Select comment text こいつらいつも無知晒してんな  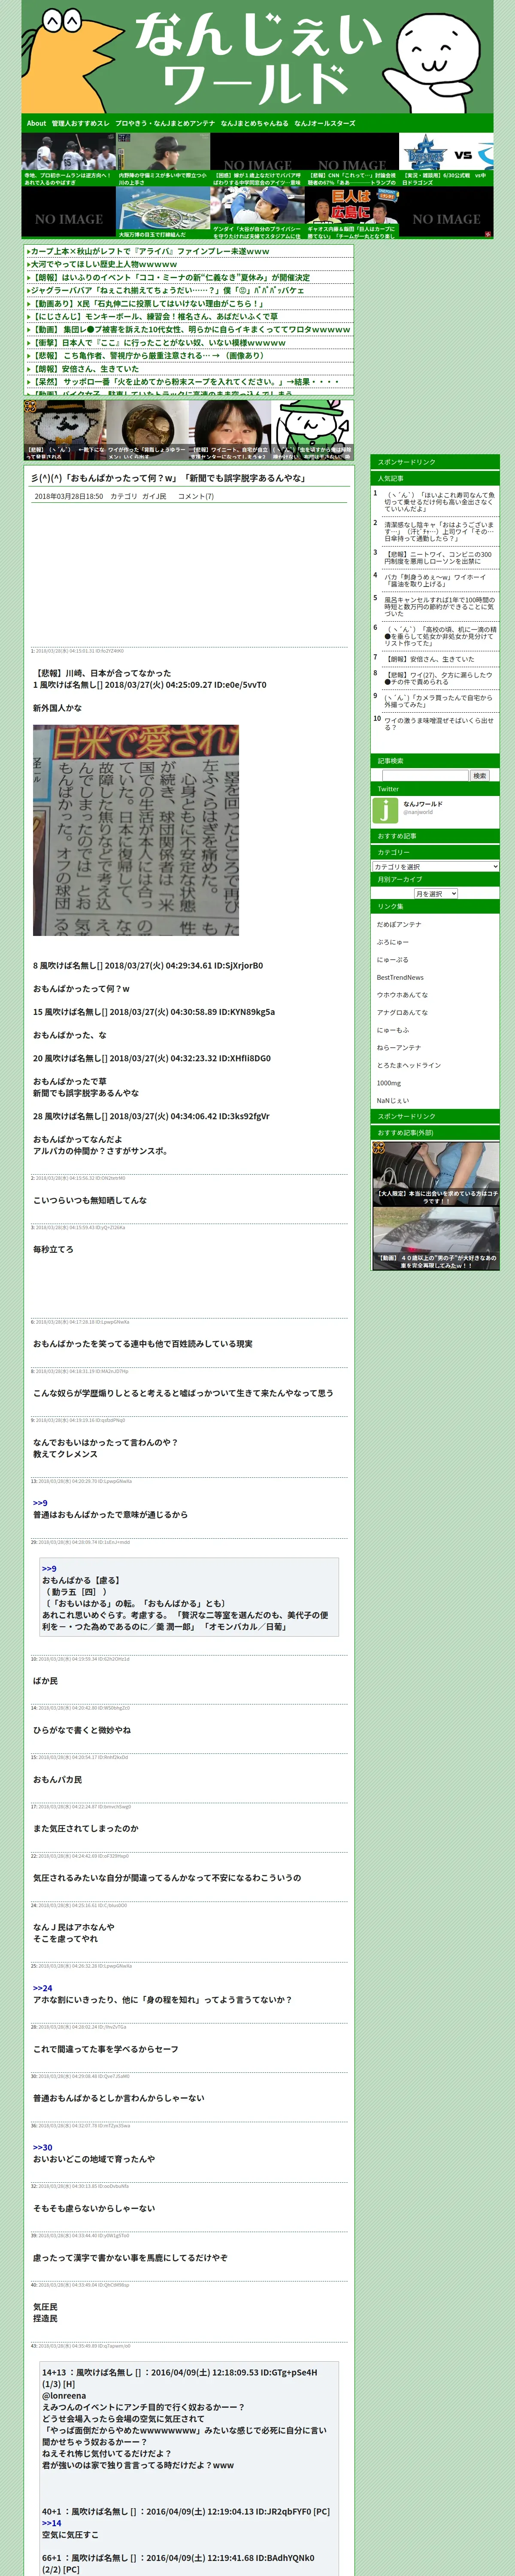pos(90,1200)
